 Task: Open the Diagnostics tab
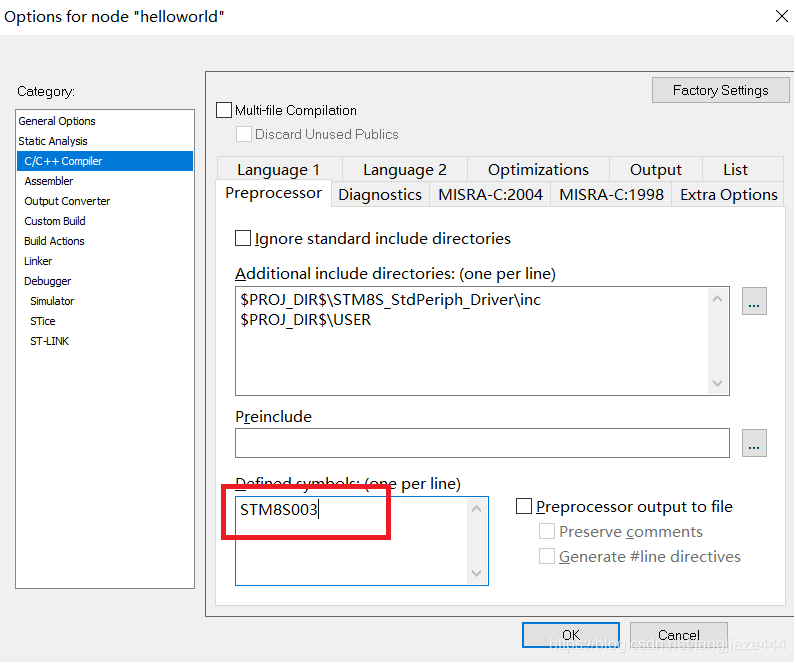click(380, 195)
